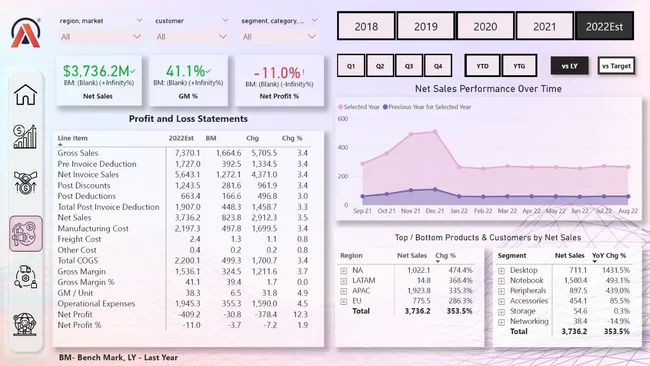650x366 pixels.
Task: Collapse the customer slicer header chevron
Action: tap(225, 20)
